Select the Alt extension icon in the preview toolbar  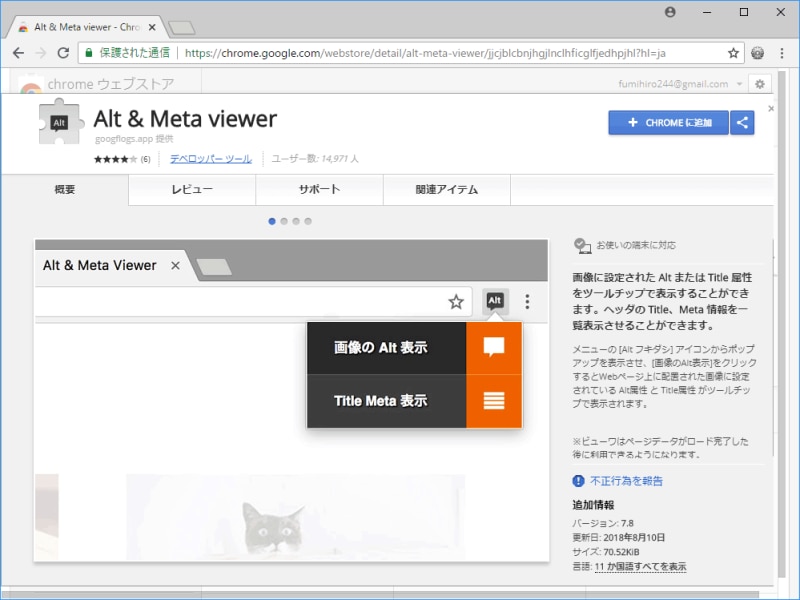(x=493, y=300)
